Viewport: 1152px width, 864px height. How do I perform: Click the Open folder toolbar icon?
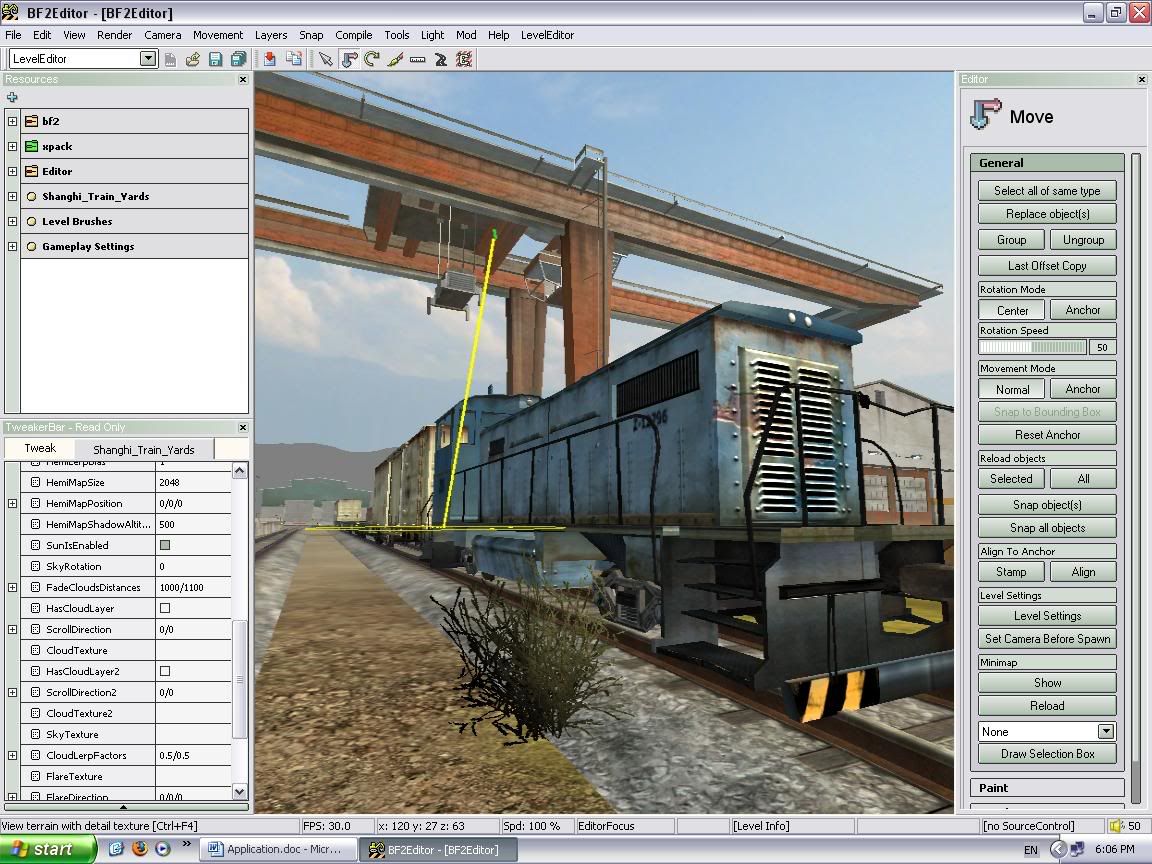pyautogui.click(x=193, y=60)
